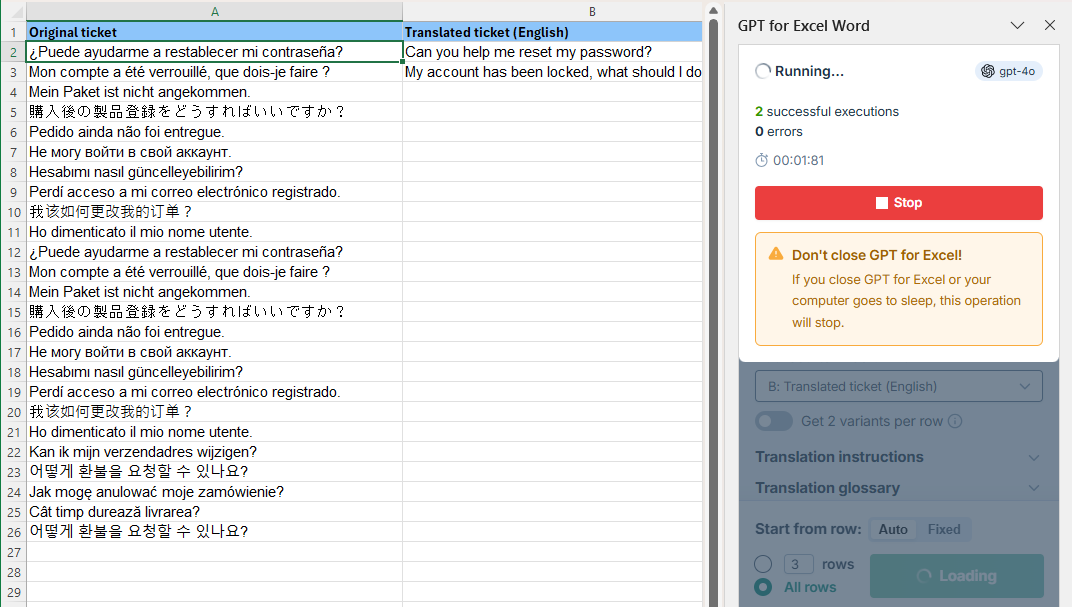Select row 12 header
This screenshot has height=607, width=1072.
(x=13, y=252)
